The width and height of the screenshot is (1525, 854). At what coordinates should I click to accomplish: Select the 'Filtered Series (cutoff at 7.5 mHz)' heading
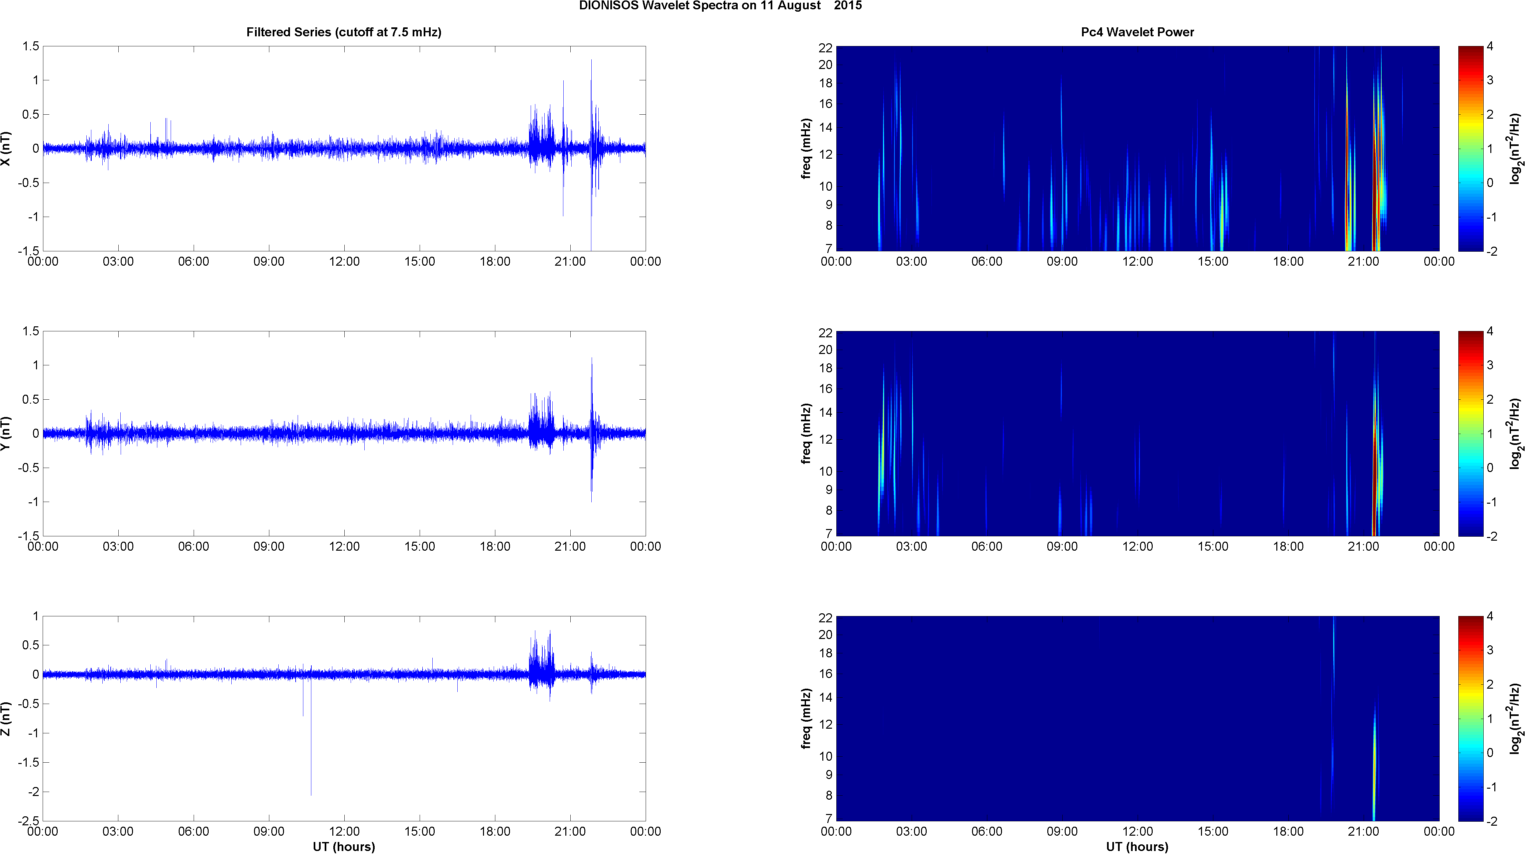(x=344, y=32)
